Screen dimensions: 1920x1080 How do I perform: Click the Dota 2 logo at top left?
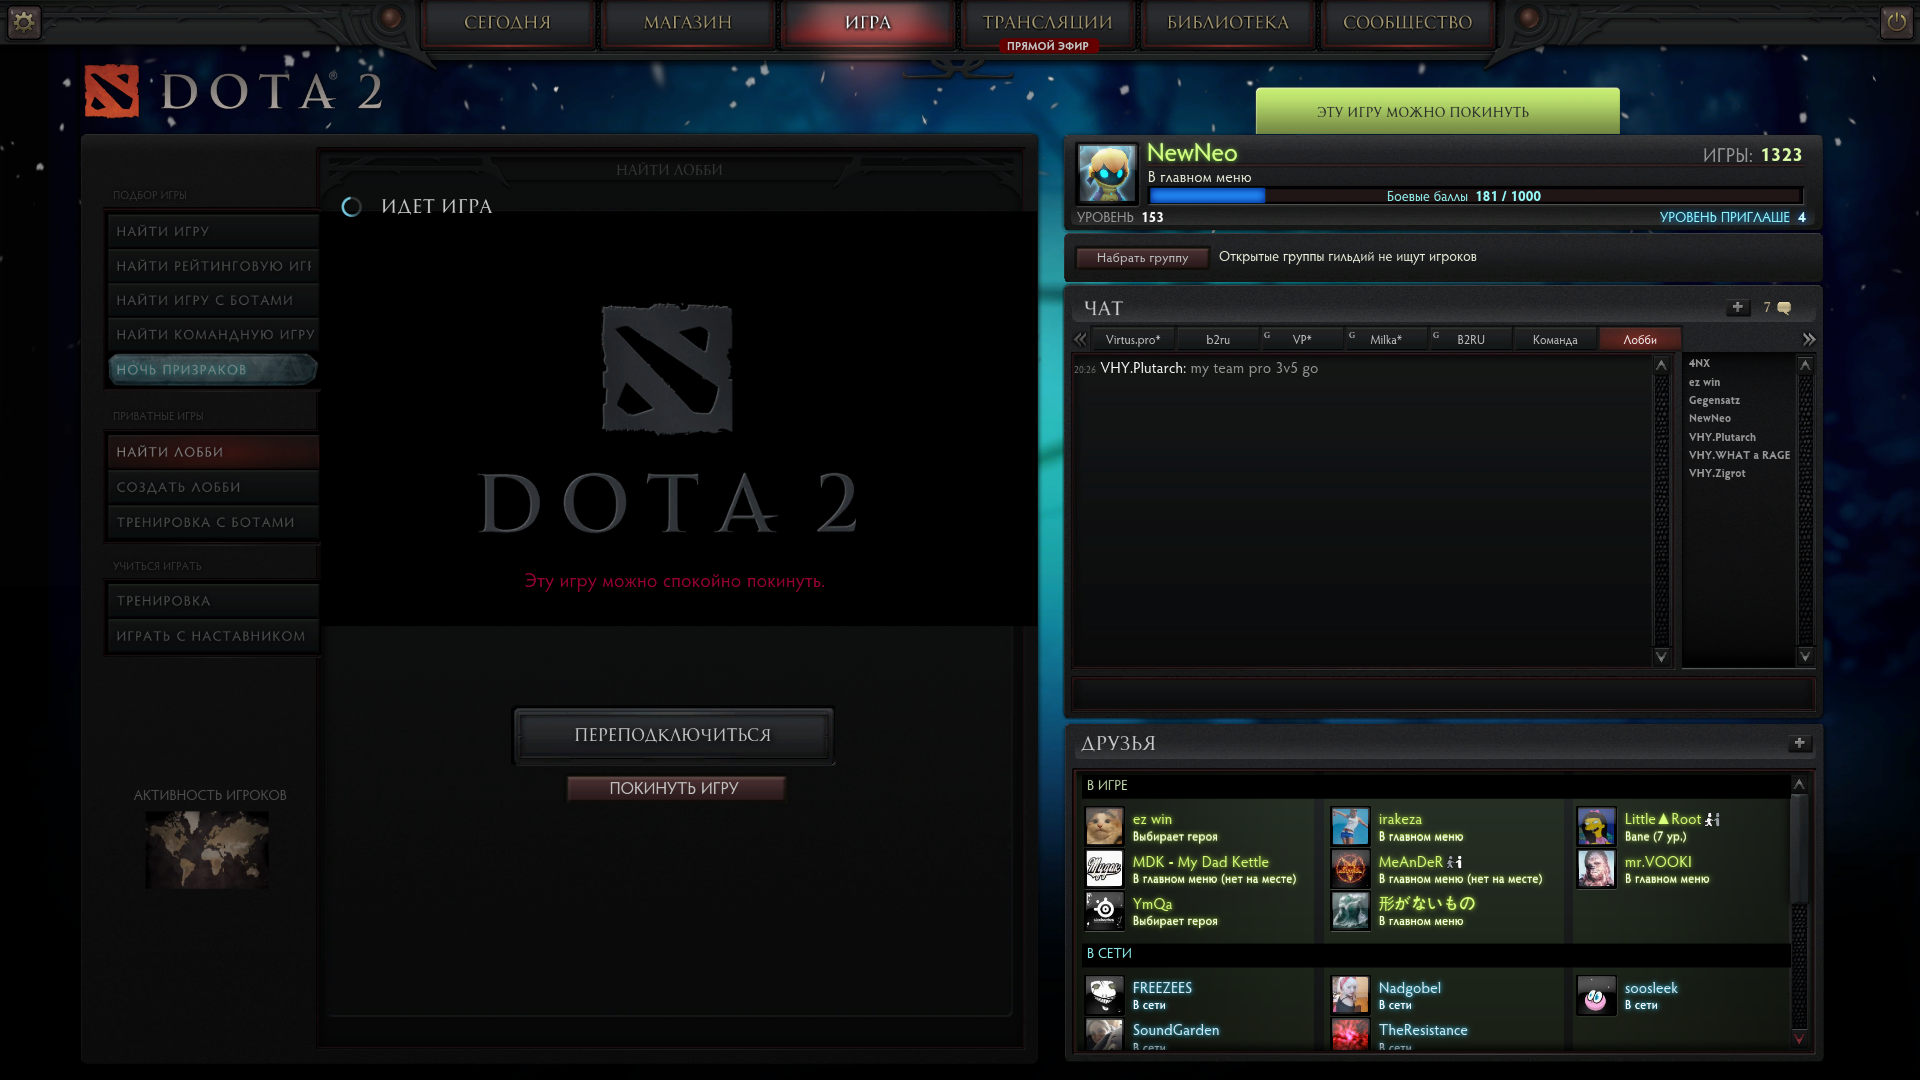pos(111,92)
